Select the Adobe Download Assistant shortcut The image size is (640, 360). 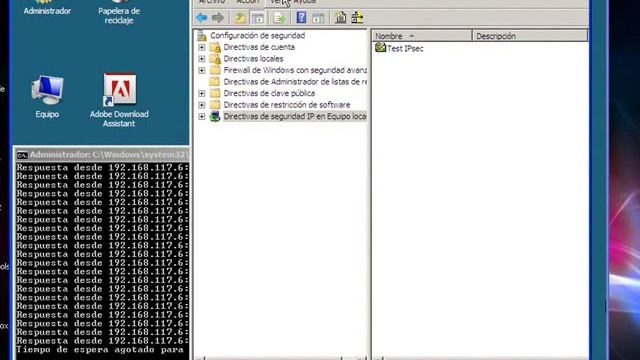(x=119, y=100)
